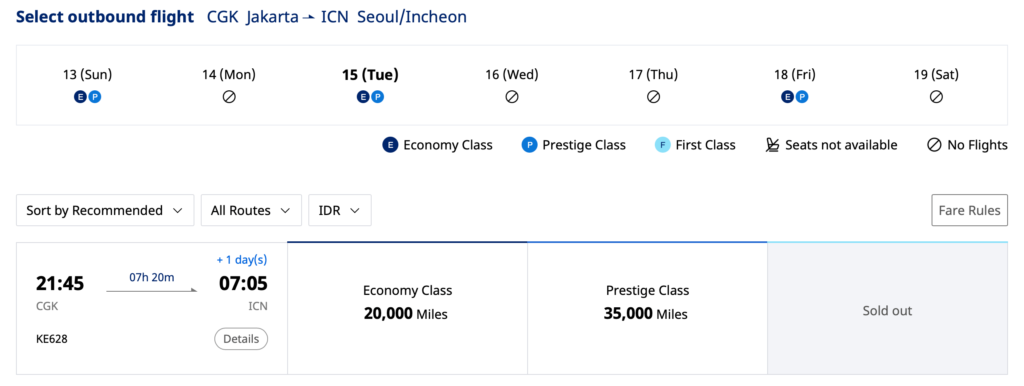1024x386 pixels.
Task: Click the Sold out fare cell
Action: (888, 308)
